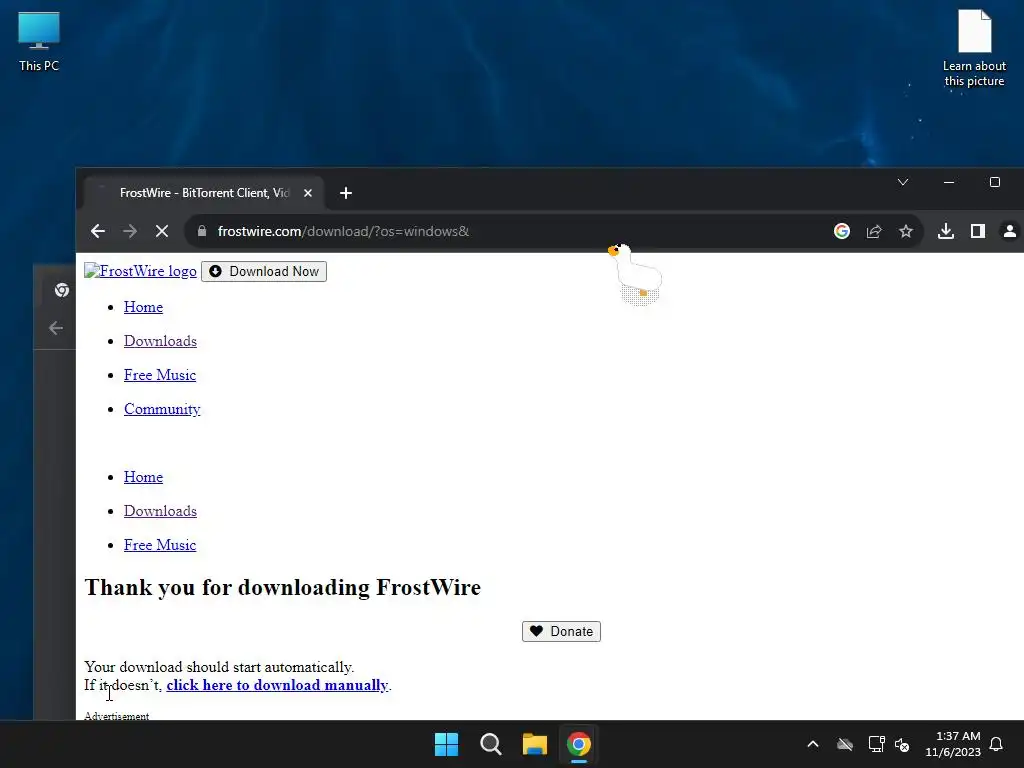
Task: Expand the tab search chevron
Action: click(x=903, y=182)
